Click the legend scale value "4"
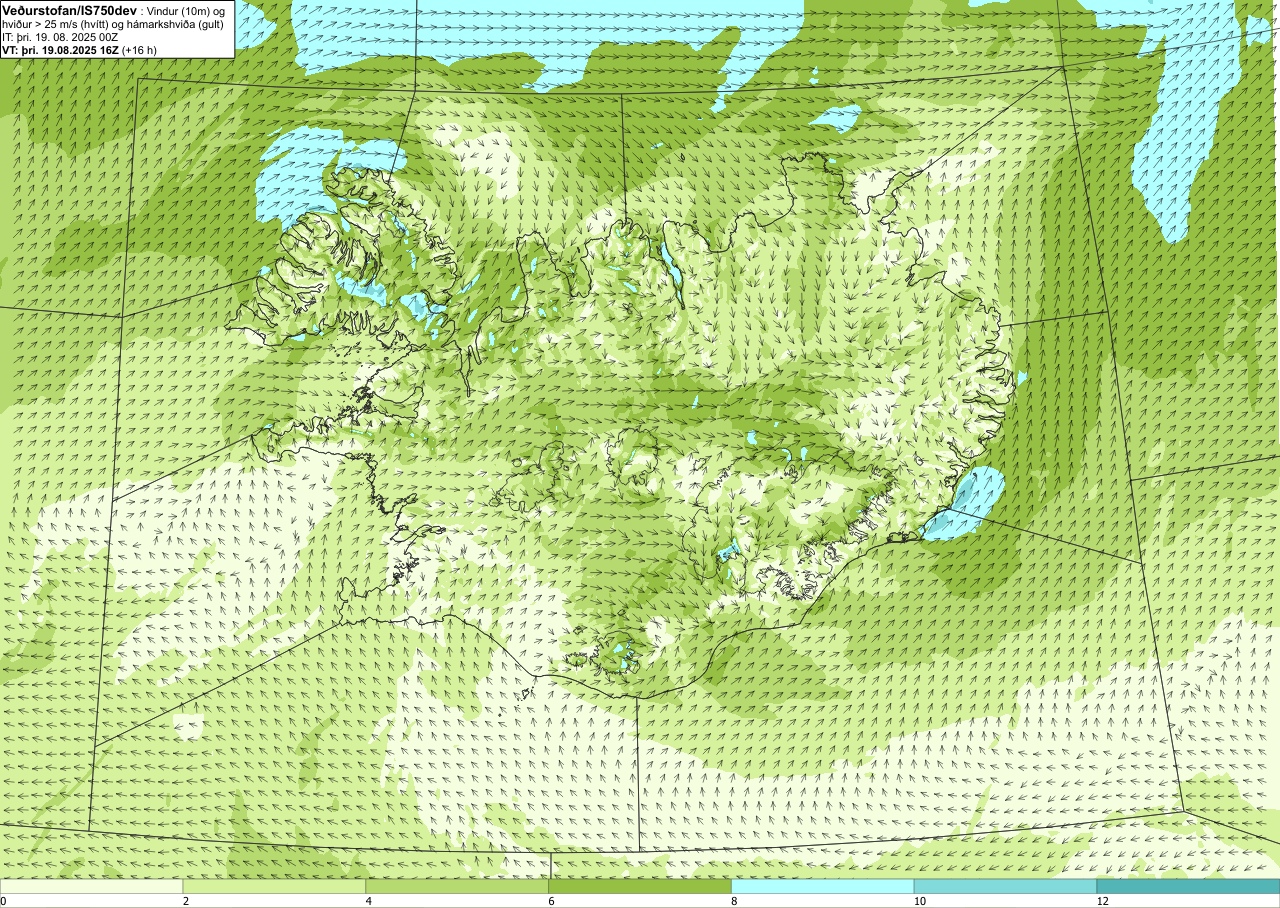Image resolution: width=1280 pixels, height=908 pixels. [369, 901]
